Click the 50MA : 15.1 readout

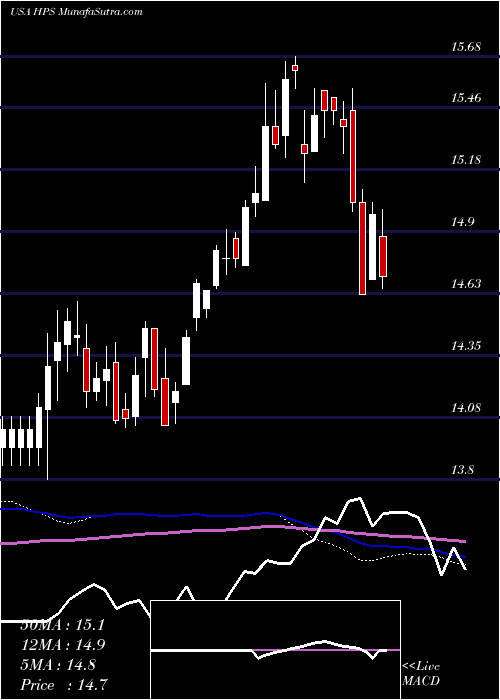(63, 625)
